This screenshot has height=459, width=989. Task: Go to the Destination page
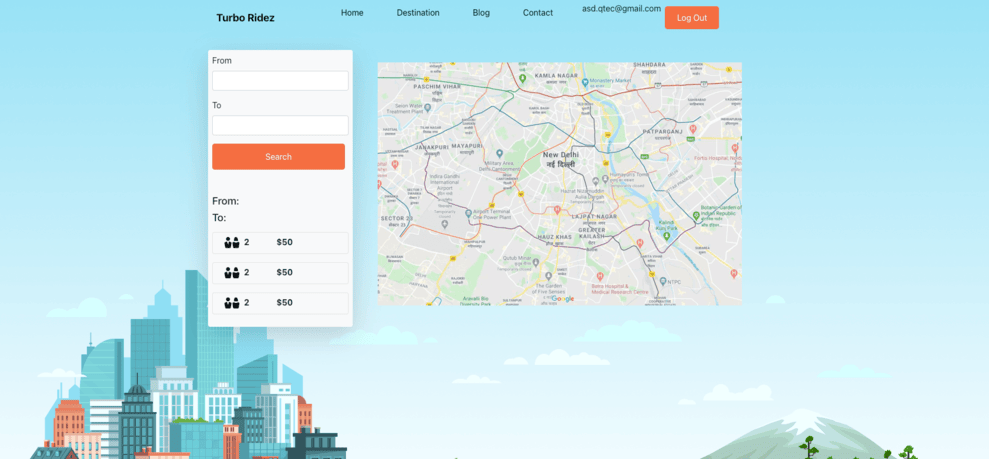[418, 13]
